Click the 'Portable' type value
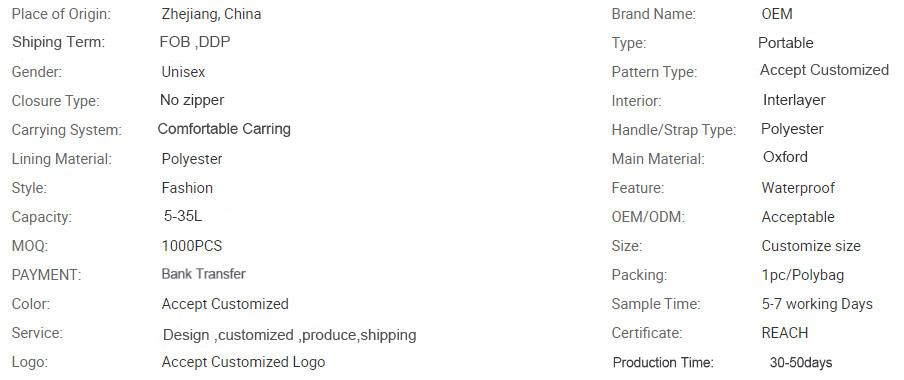Screen dimensions: 904x380 (x=785, y=43)
